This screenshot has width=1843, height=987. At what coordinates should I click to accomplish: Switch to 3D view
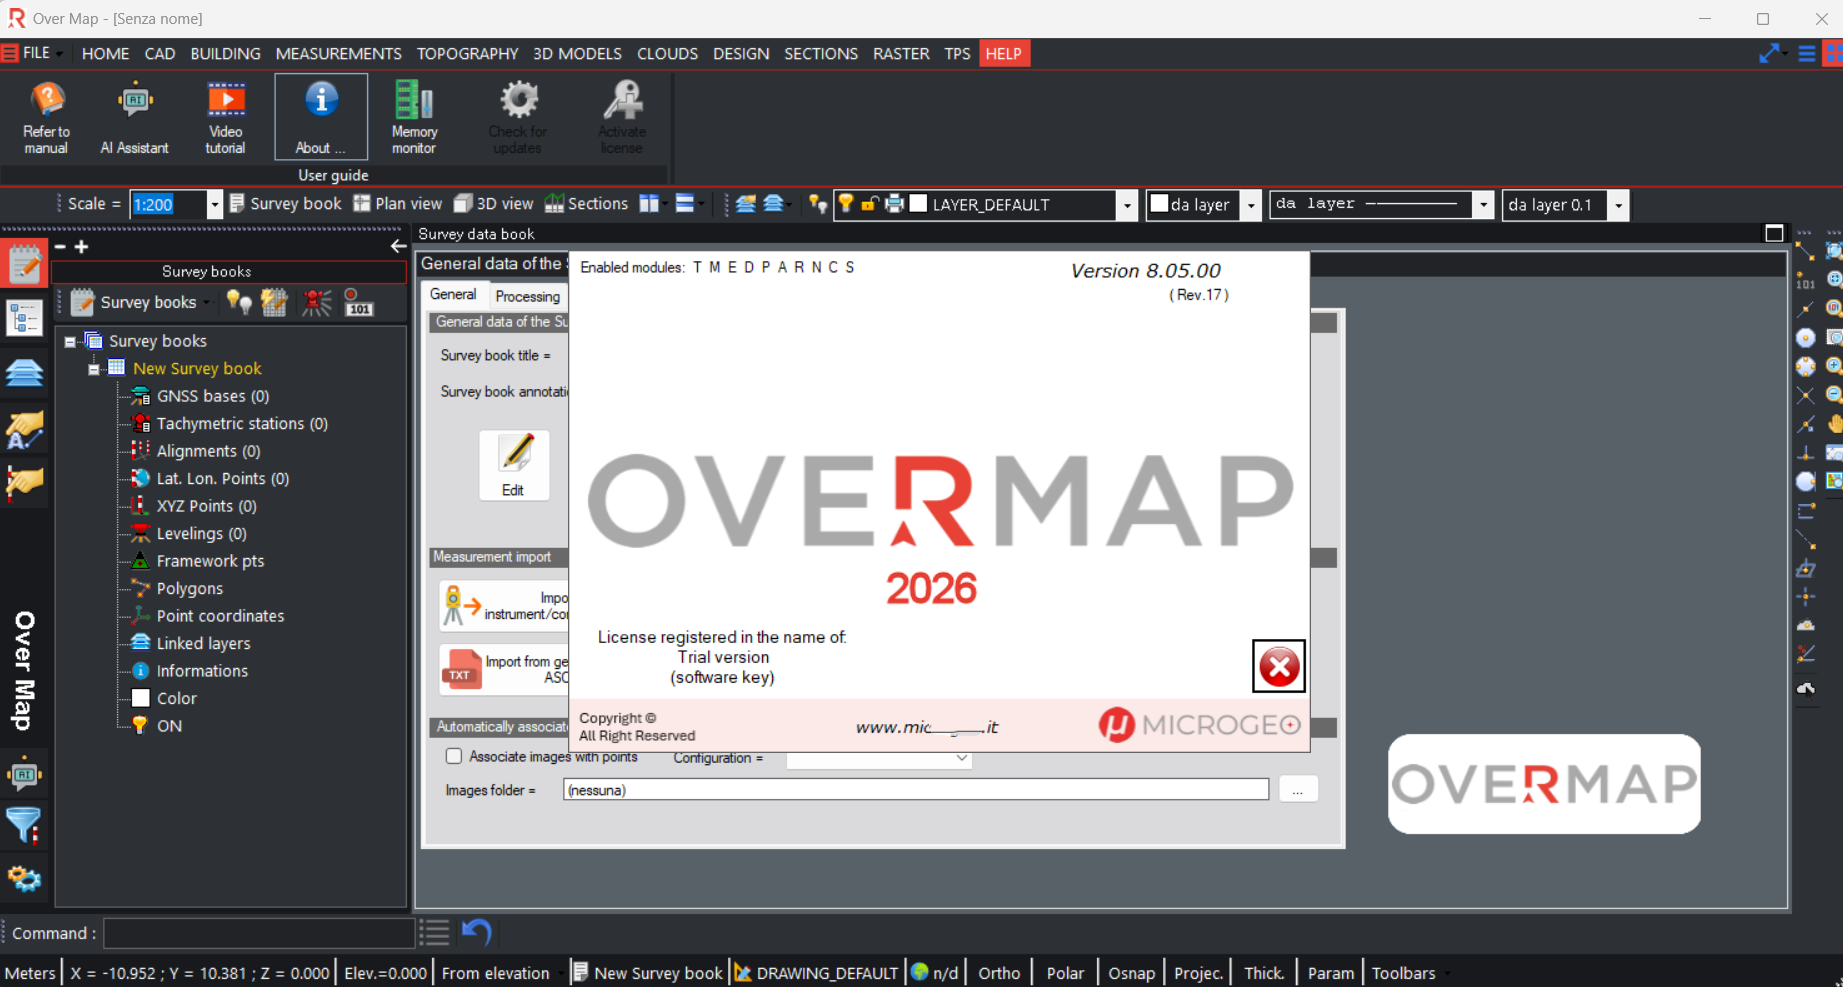coord(493,204)
